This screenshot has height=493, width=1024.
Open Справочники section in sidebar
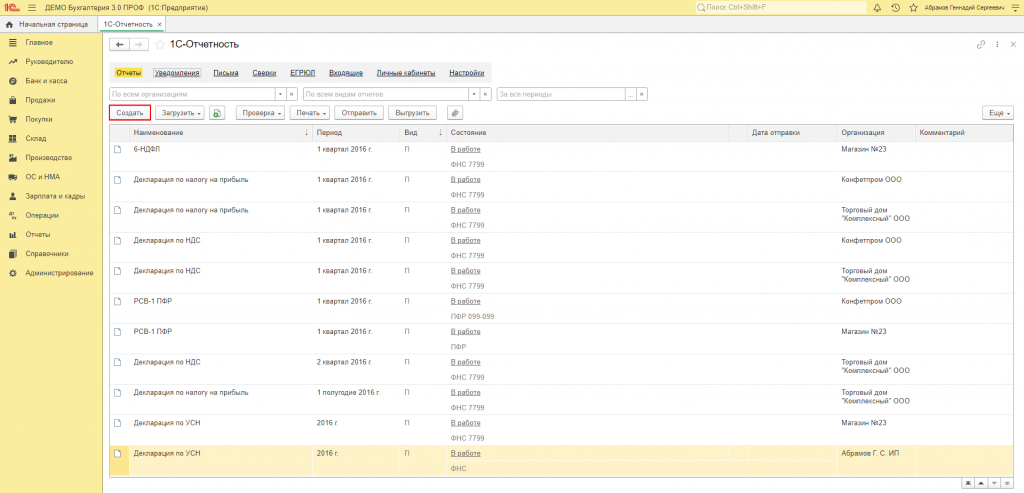47,253
